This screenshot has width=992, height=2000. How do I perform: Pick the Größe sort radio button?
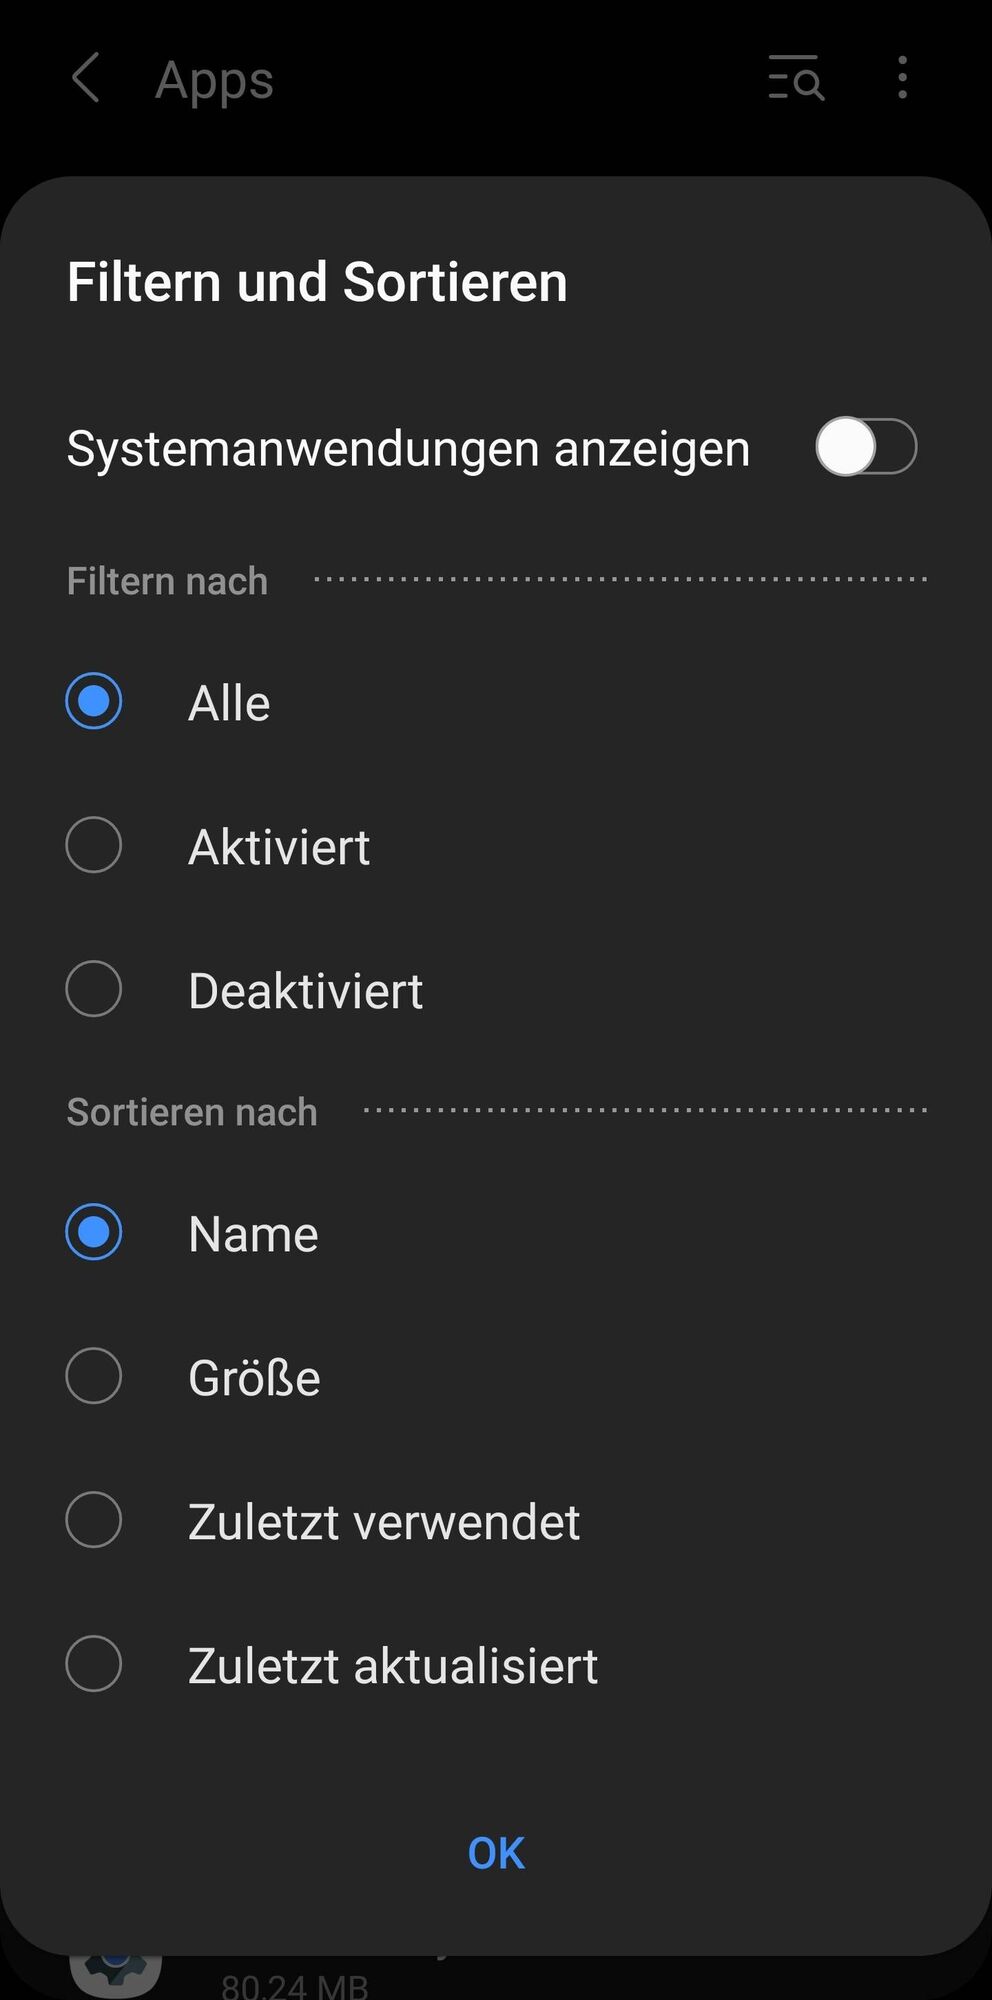tap(94, 1376)
